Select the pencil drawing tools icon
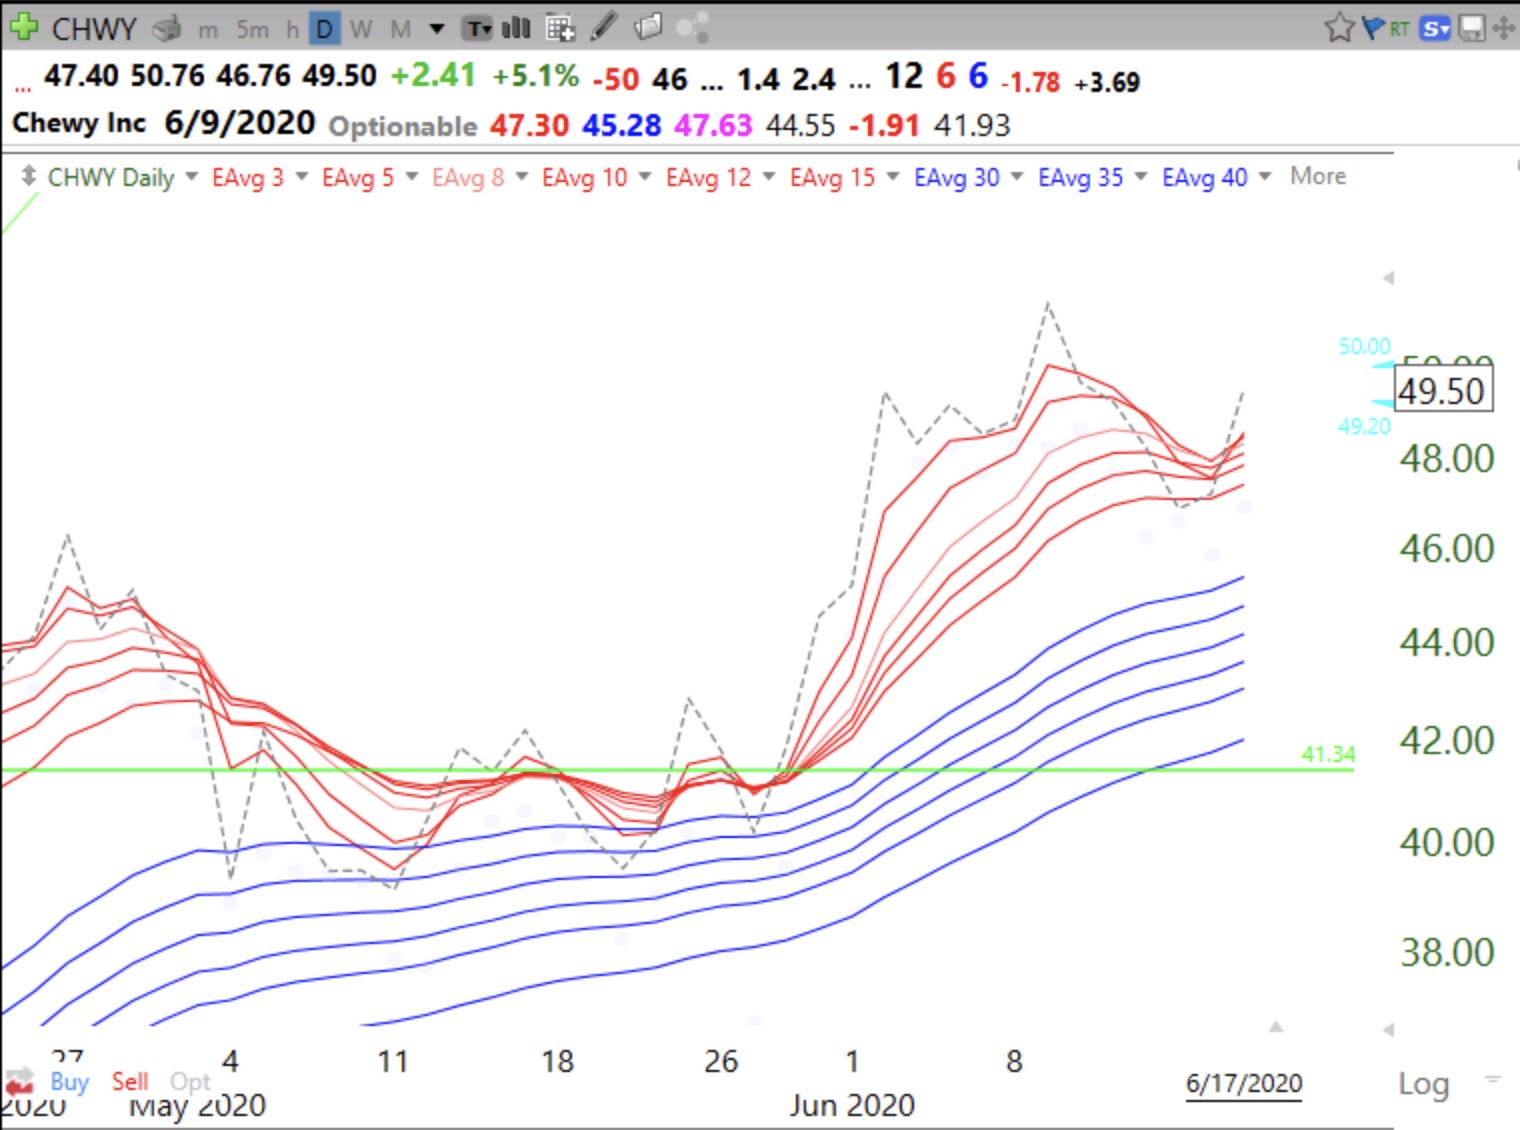 coord(603,27)
